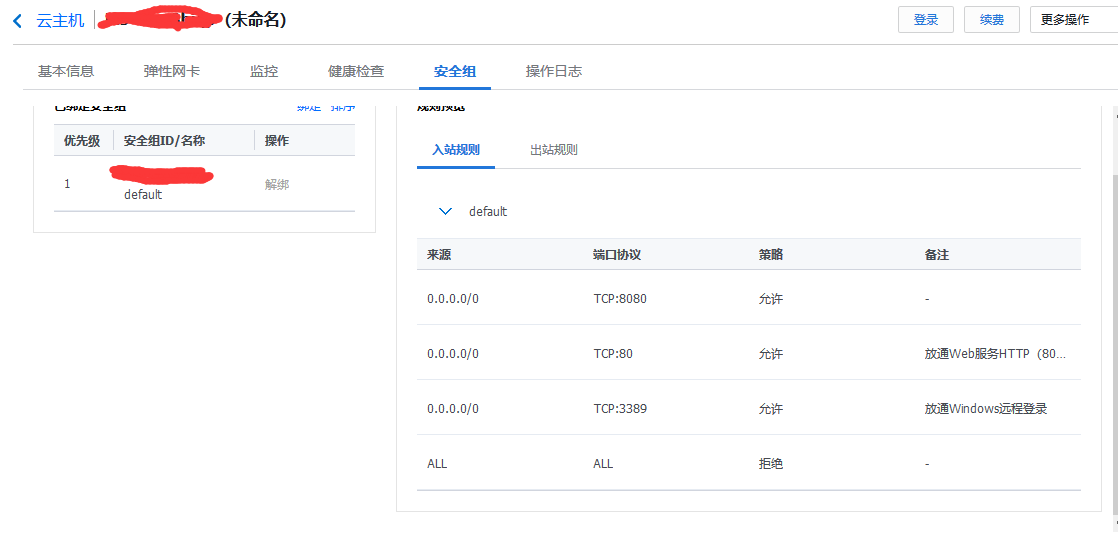Click the 备注 column header
Screen dimensions: 1118x533
pos(937,254)
